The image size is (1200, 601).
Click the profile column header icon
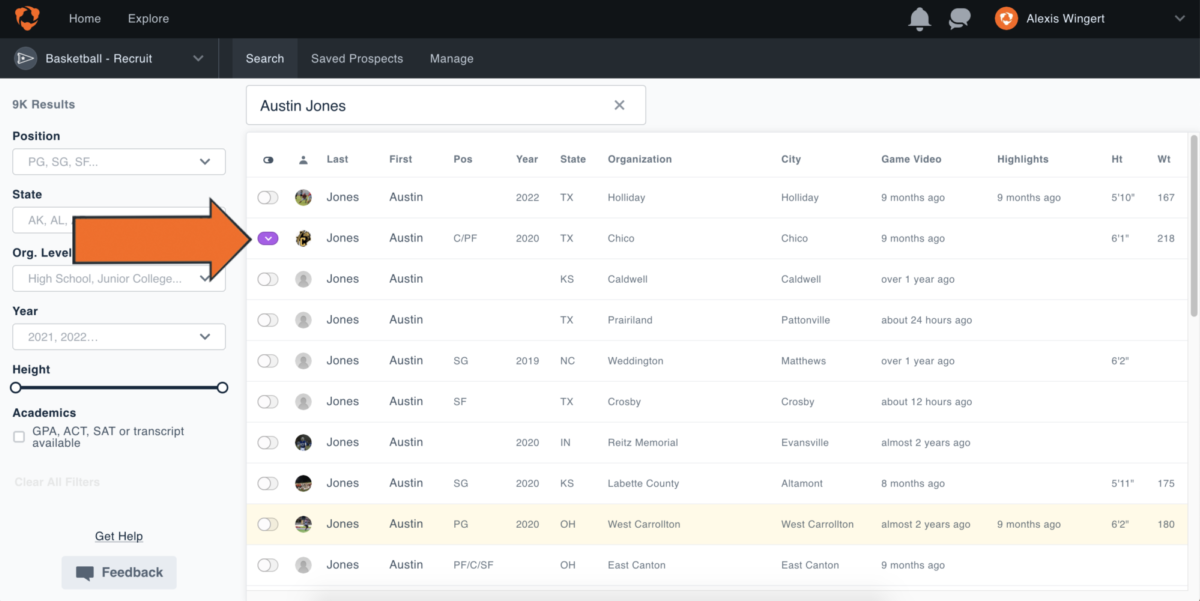coord(303,160)
